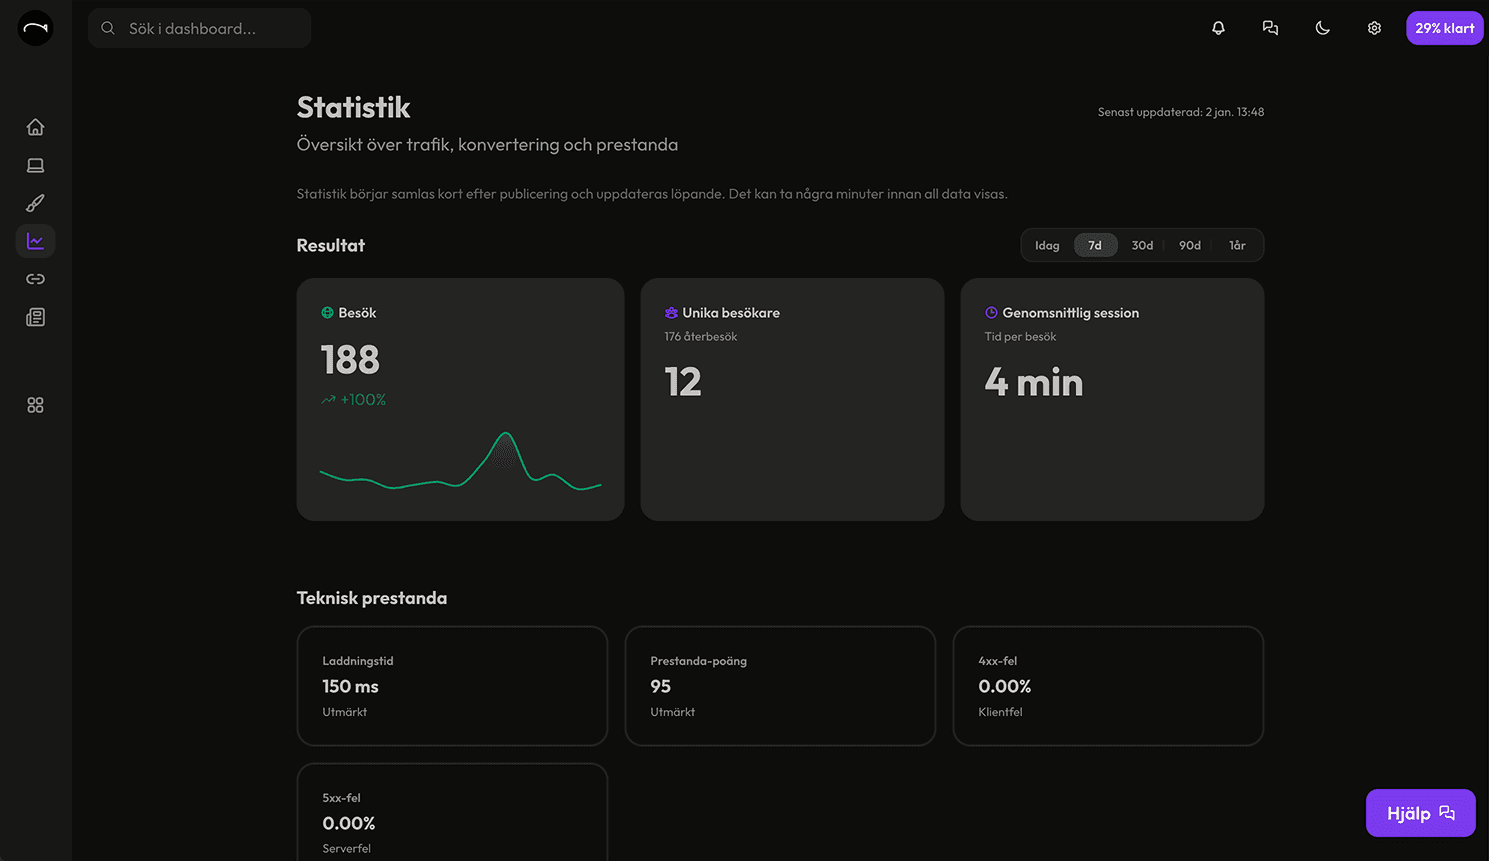Screen dimensions: 1489x861
Task: Open the blog/news section icon
Action: point(35,316)
